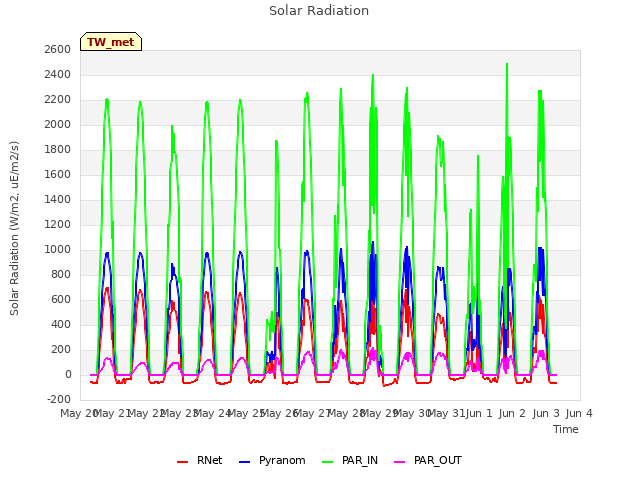Click the 1400 y-axis tick label
640x480 pixels.
58,200
